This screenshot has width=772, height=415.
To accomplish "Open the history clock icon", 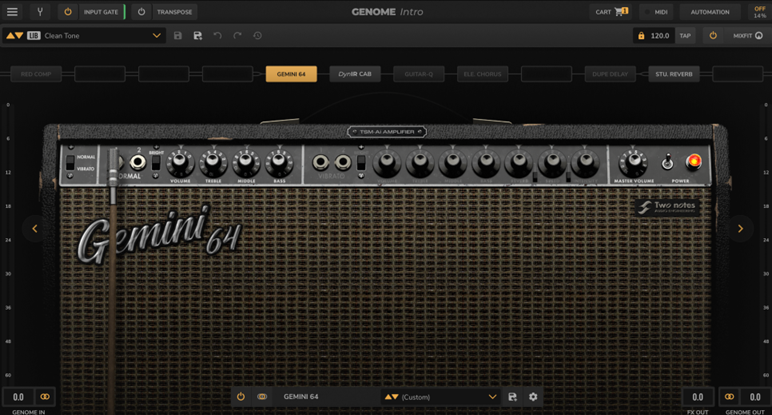I will point(257,35).
